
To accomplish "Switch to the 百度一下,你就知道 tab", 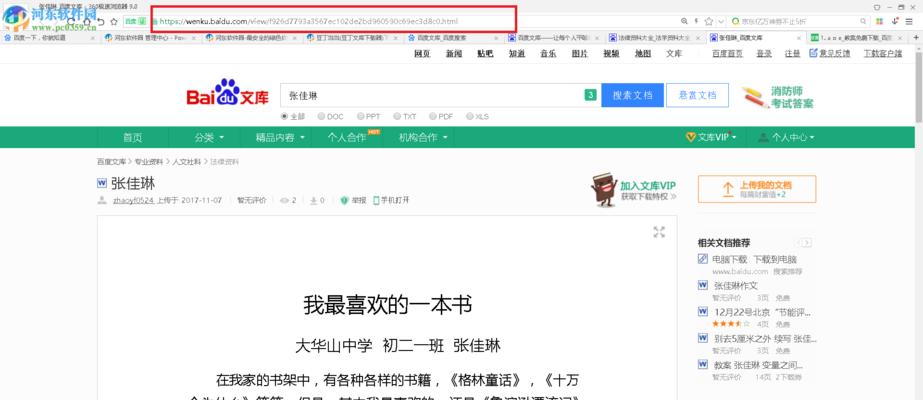I will [x=48, y=38].
